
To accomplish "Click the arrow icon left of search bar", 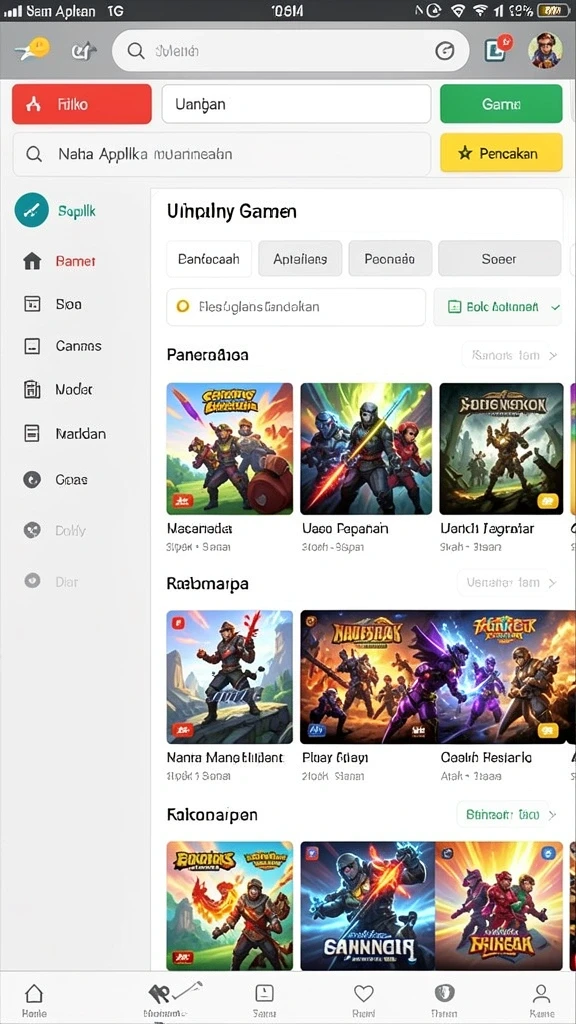I will pos(84,50).
